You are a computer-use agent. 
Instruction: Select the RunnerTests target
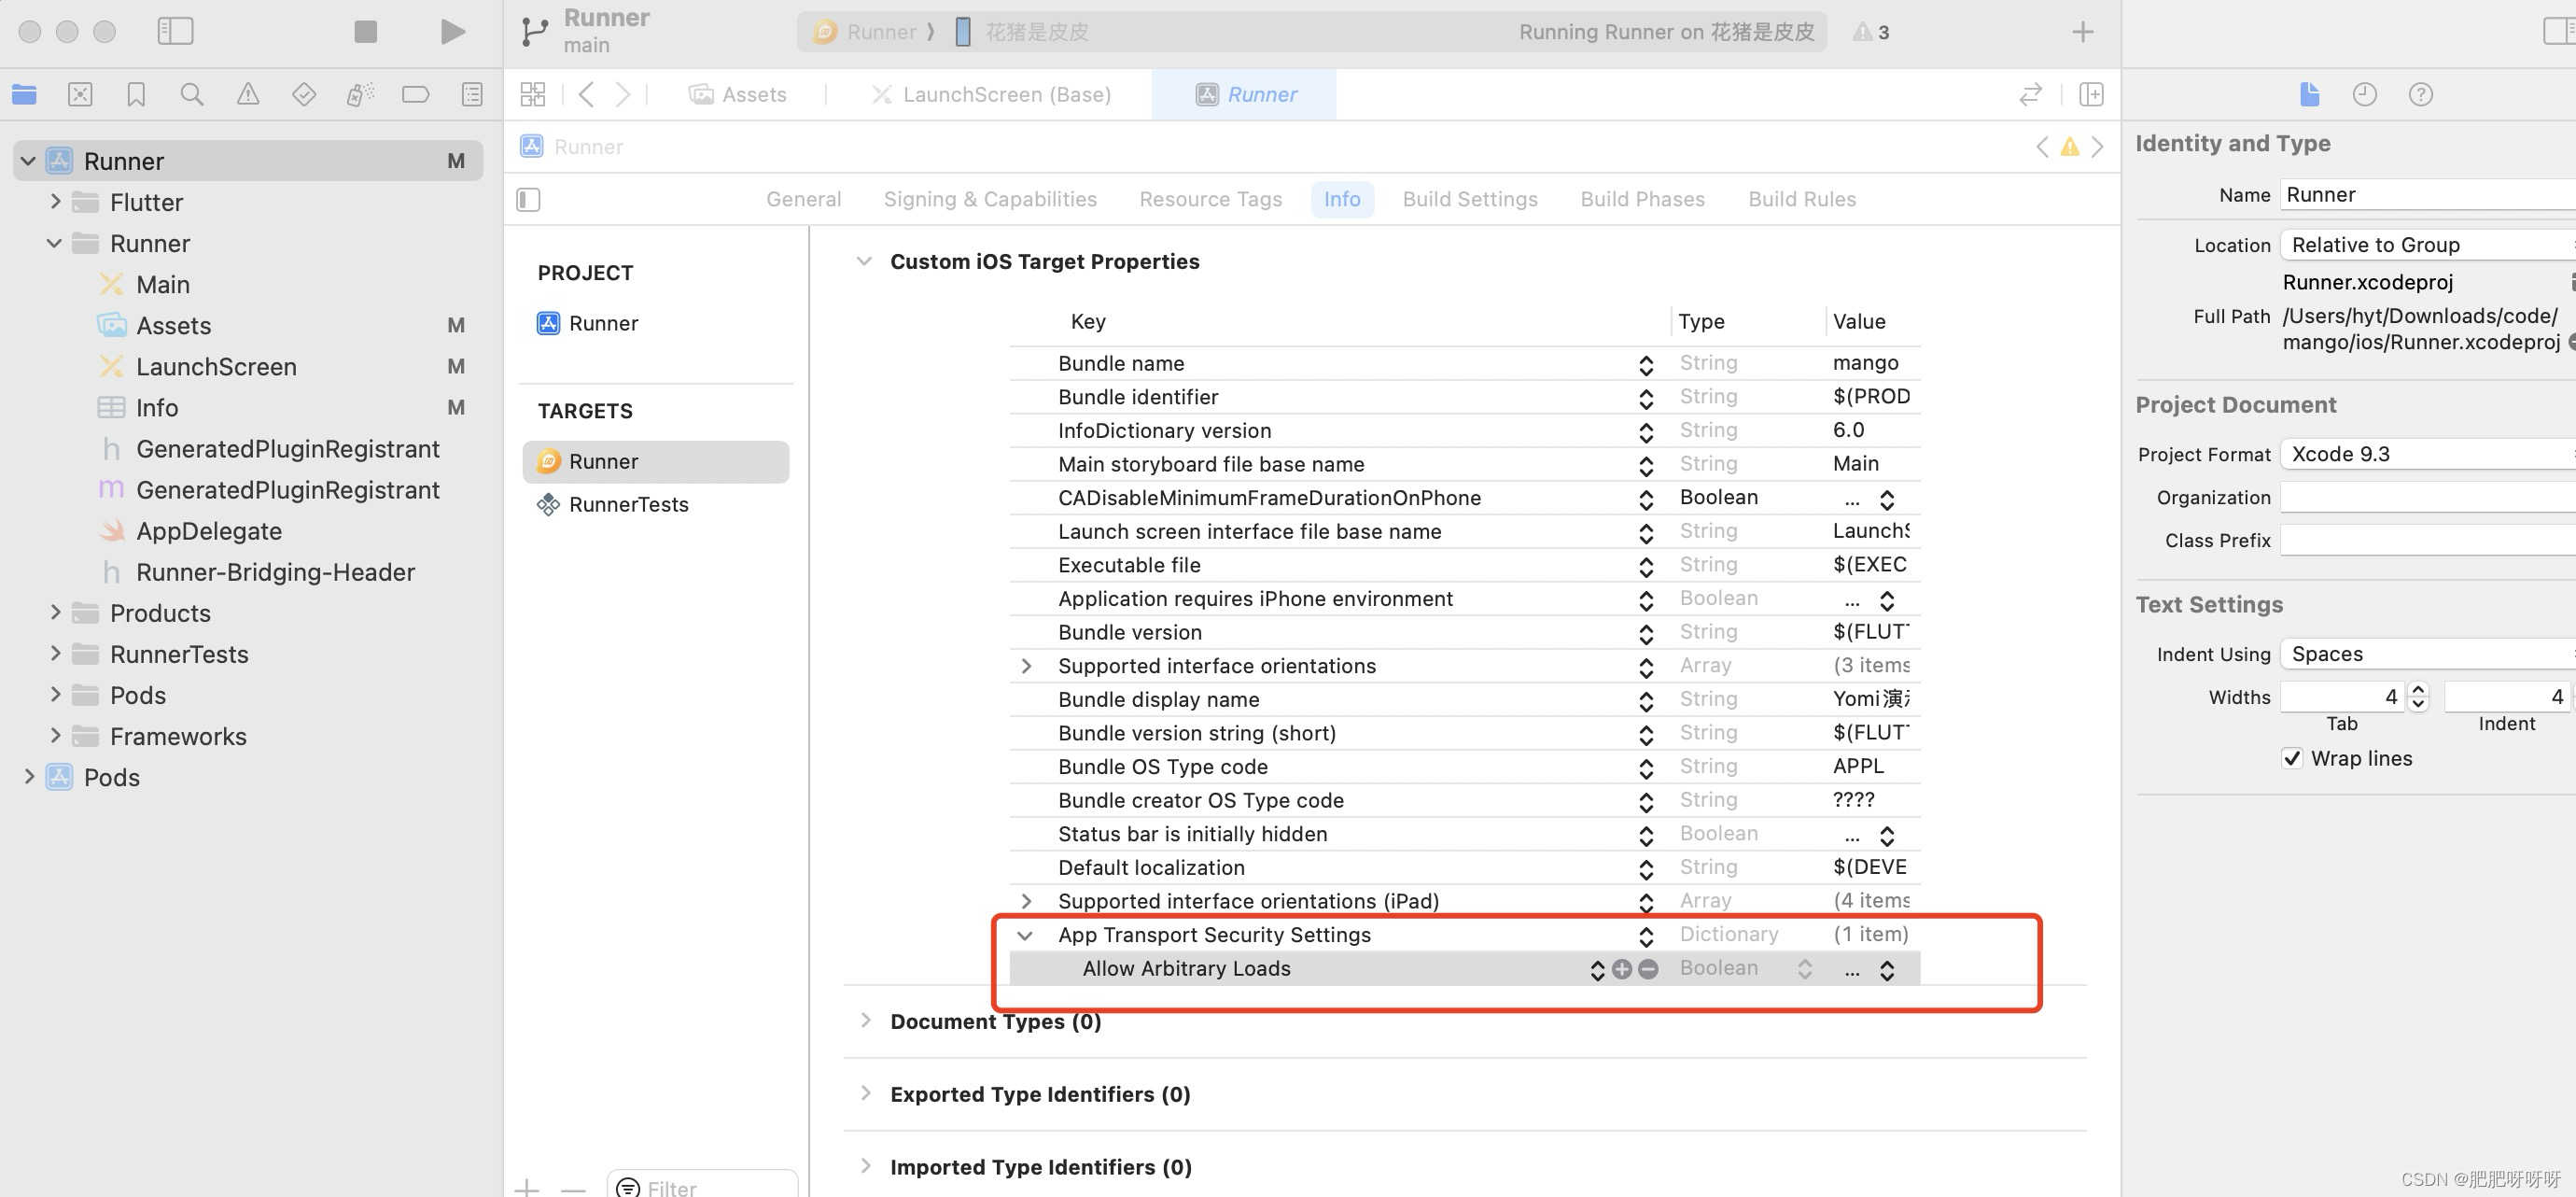click(628, 505)
